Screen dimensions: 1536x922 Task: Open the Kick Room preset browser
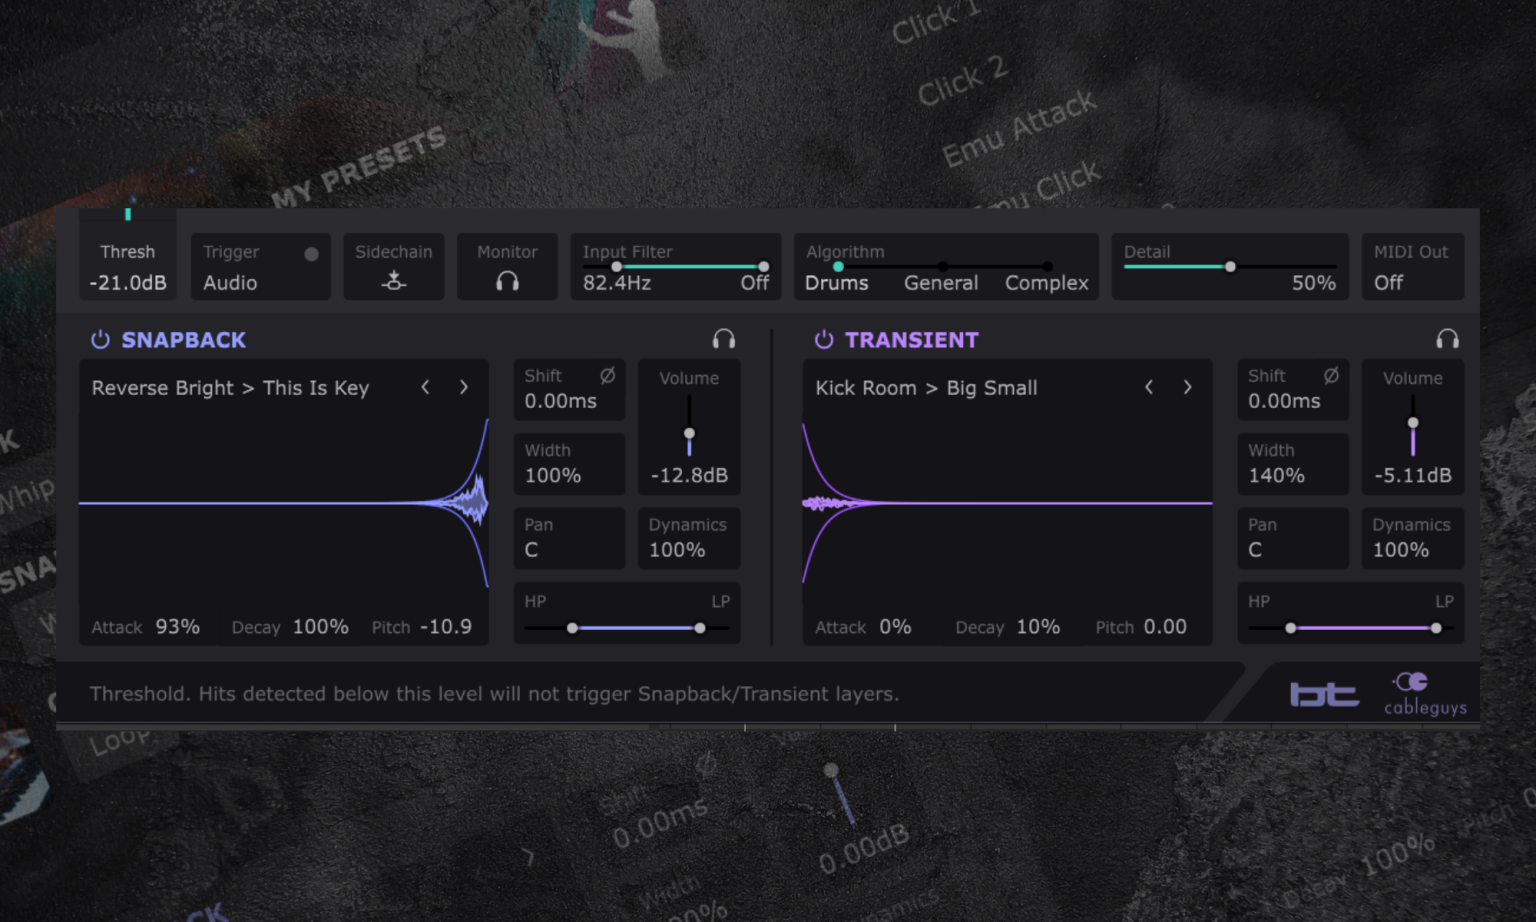(x=925, y=388)
